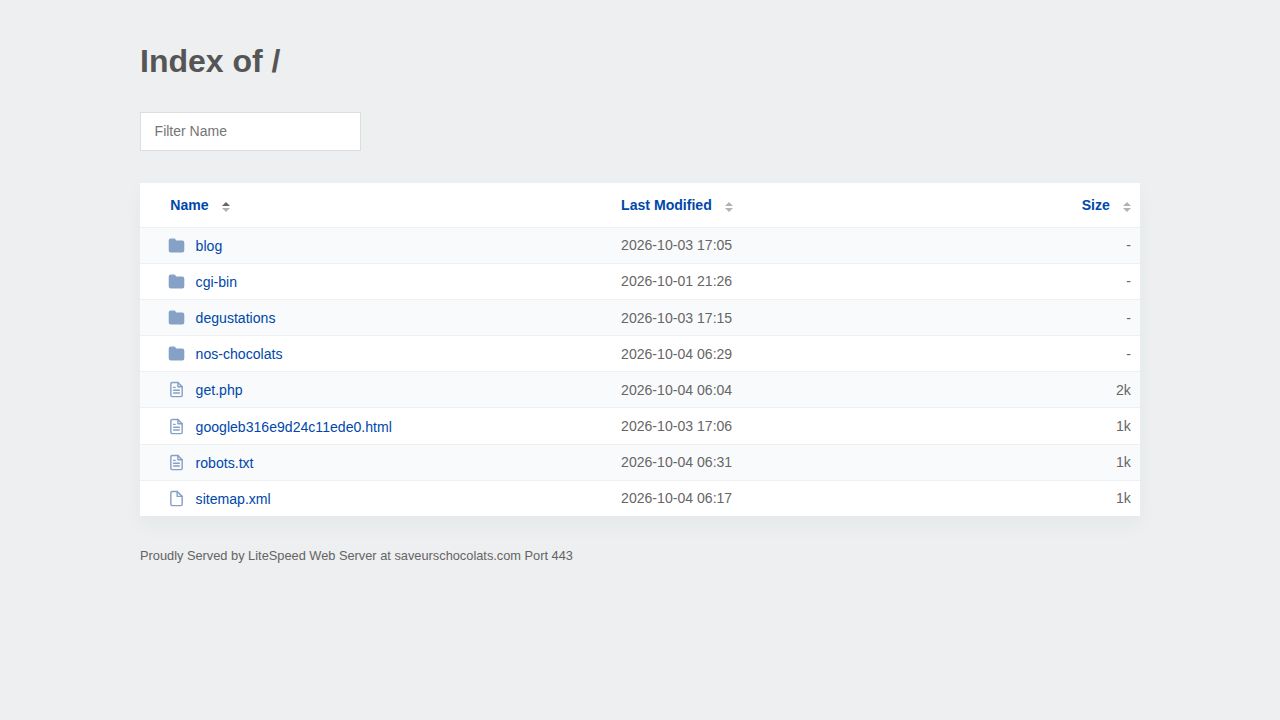Click the 2k size of get.php

(x=1123, y=390)
